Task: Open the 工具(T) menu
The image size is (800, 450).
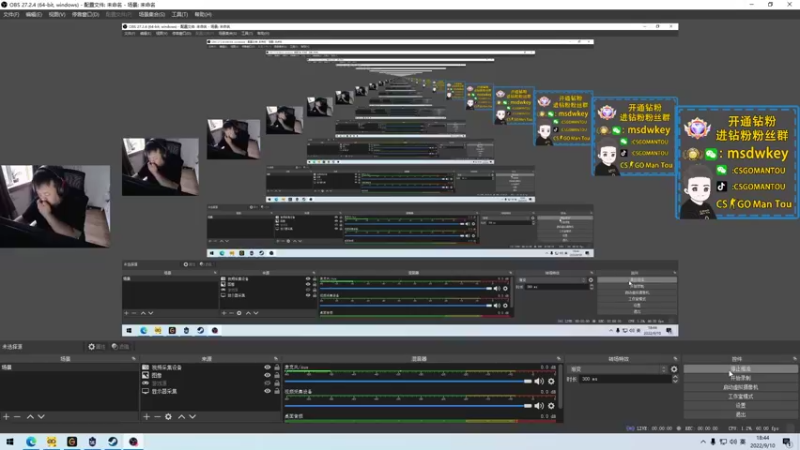Action: tap(180, 14)
